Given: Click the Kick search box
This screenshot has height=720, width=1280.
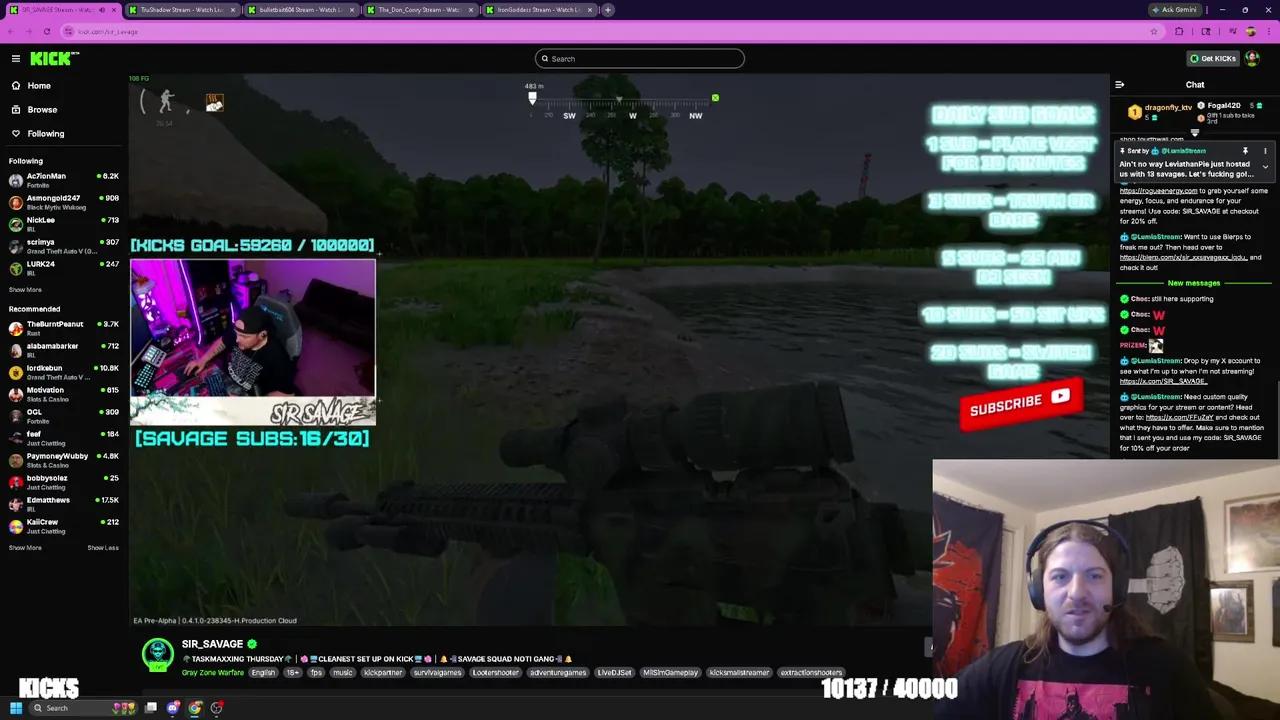Looking at the screenshot, I should (x=640, y=59).
